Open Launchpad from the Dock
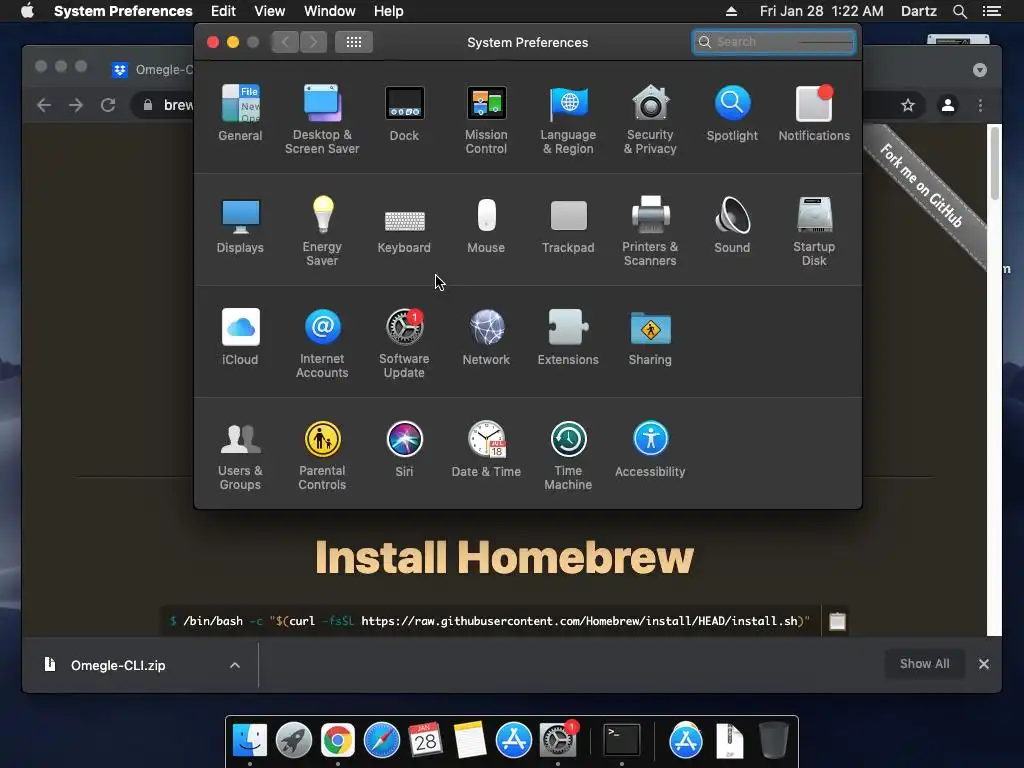This screenshot has width=1024, height=768. click(x=294, y=741)
